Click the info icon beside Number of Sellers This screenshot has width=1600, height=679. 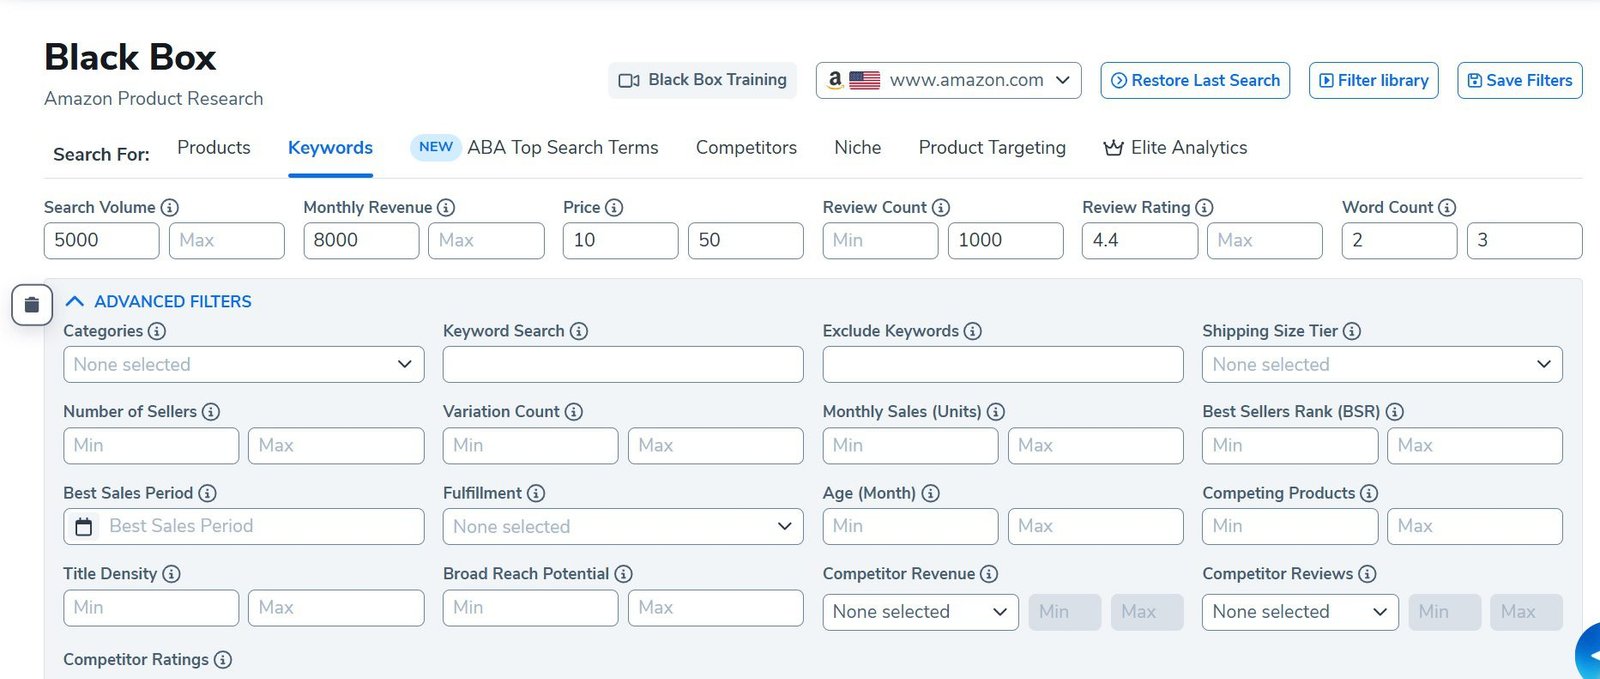211,412
